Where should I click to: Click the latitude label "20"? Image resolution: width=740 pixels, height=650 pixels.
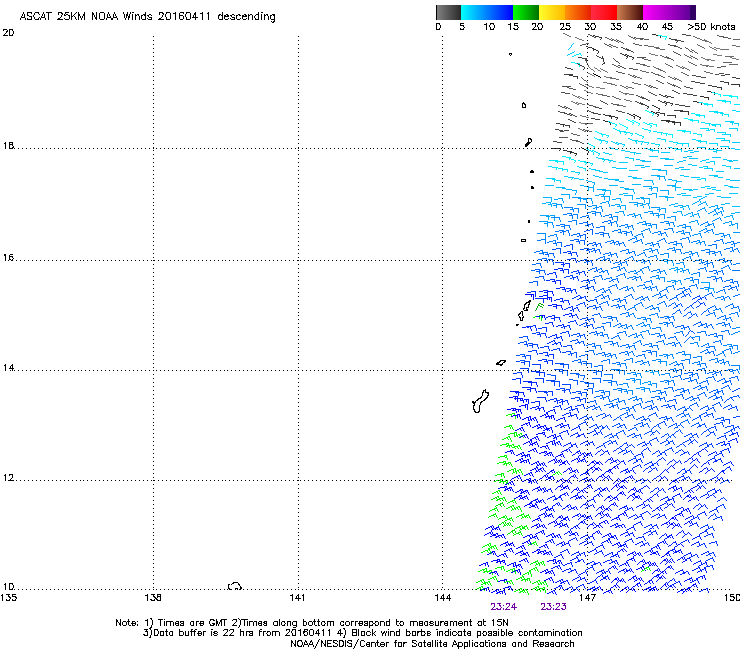[x=8, y=33]
